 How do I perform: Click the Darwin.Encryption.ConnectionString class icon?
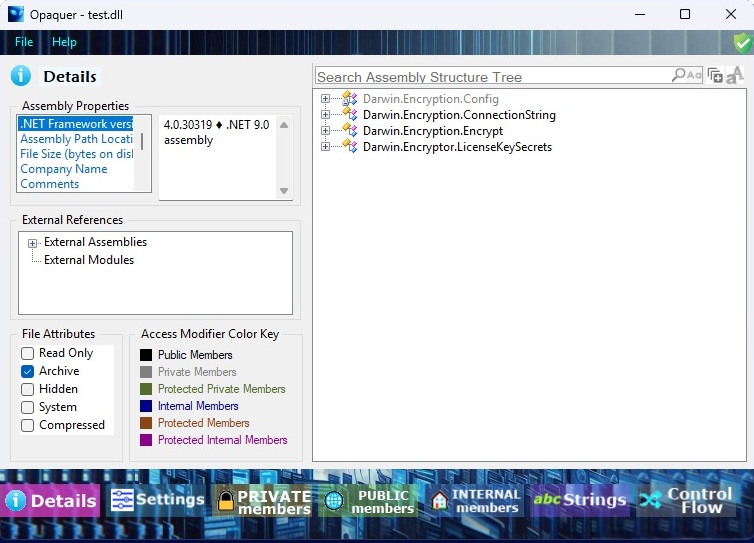(350, 114)
